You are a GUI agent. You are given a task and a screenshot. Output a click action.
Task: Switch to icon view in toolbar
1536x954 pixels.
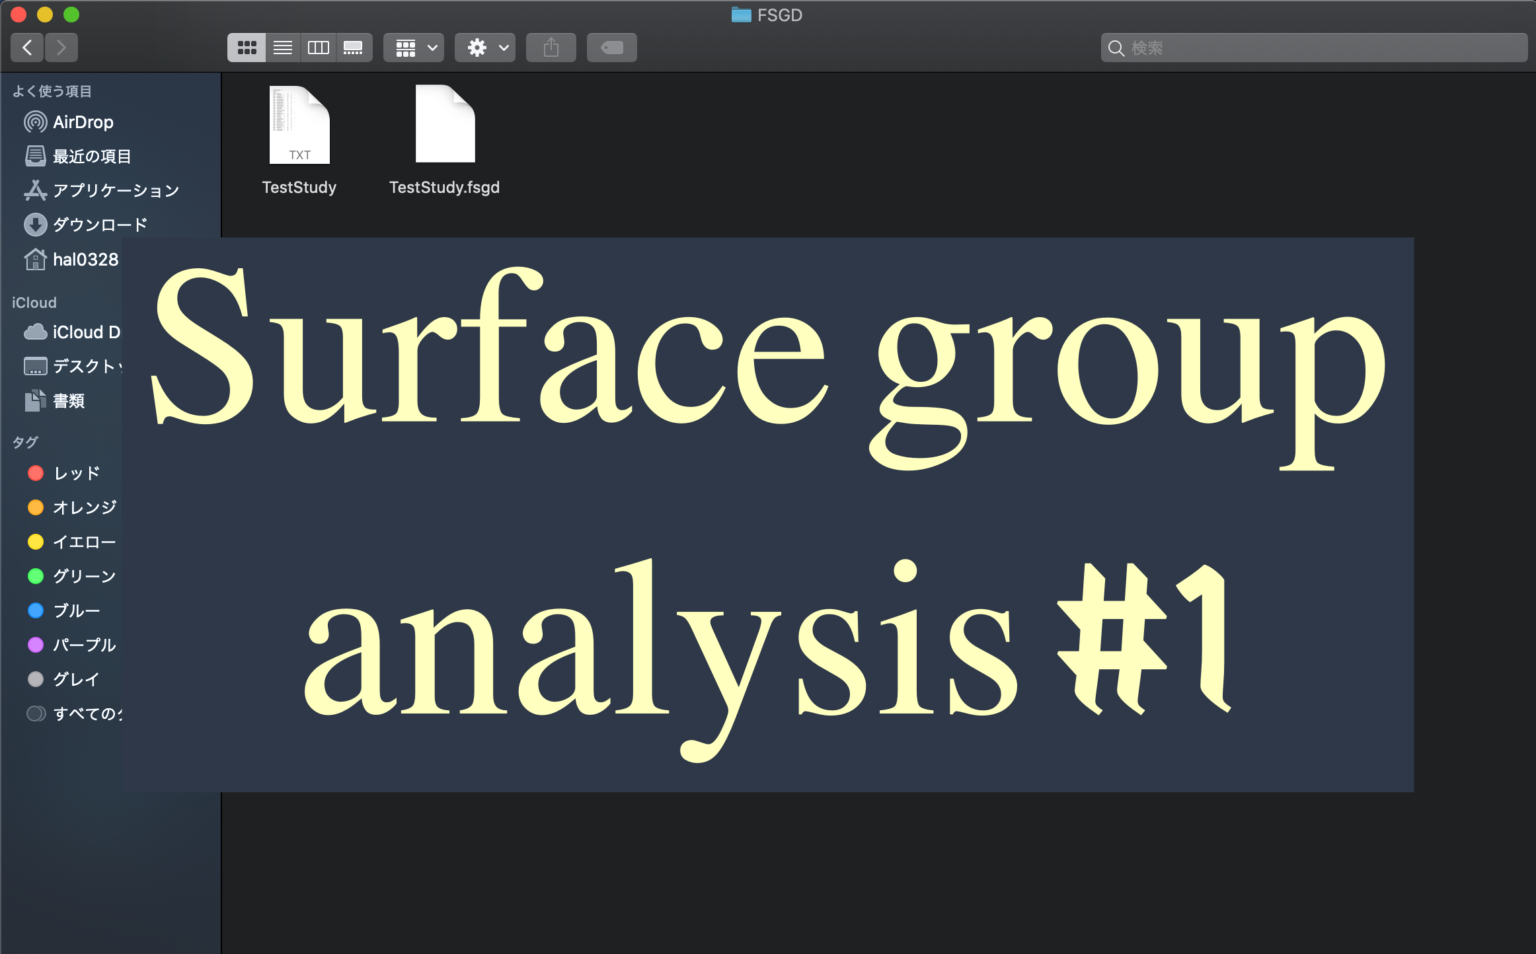(x=246, y=47)
